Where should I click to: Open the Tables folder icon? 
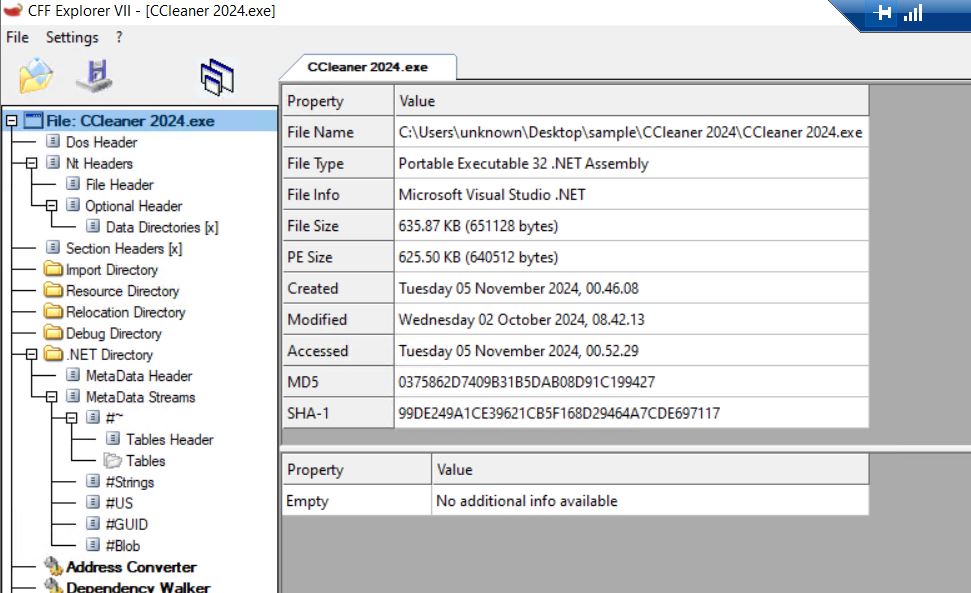tap(113, 461)
